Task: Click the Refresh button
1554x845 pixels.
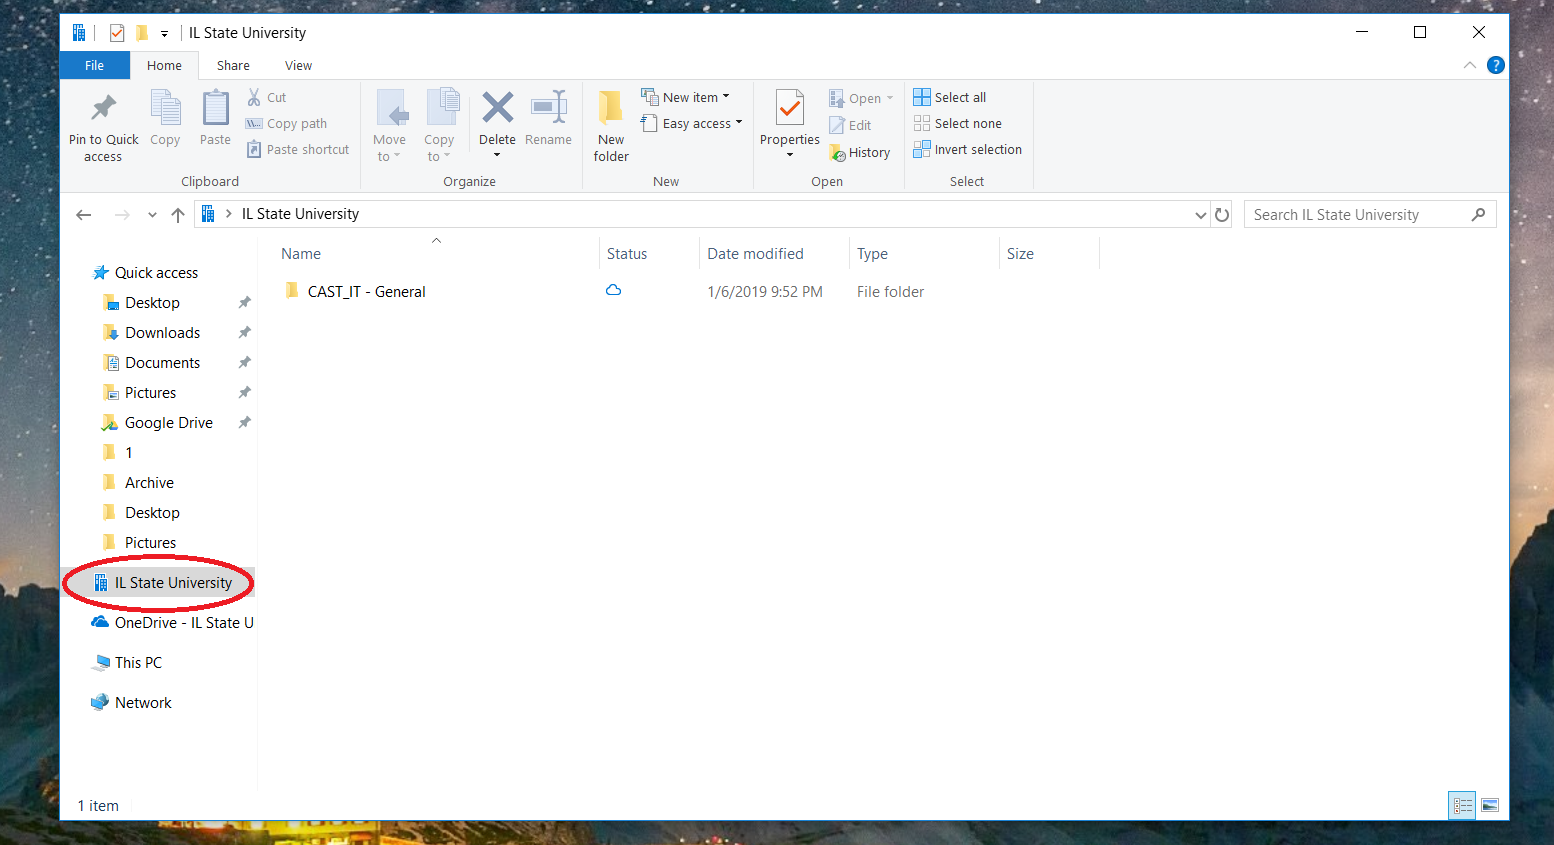Action: pyautogui.click(x=1221, y=214)
